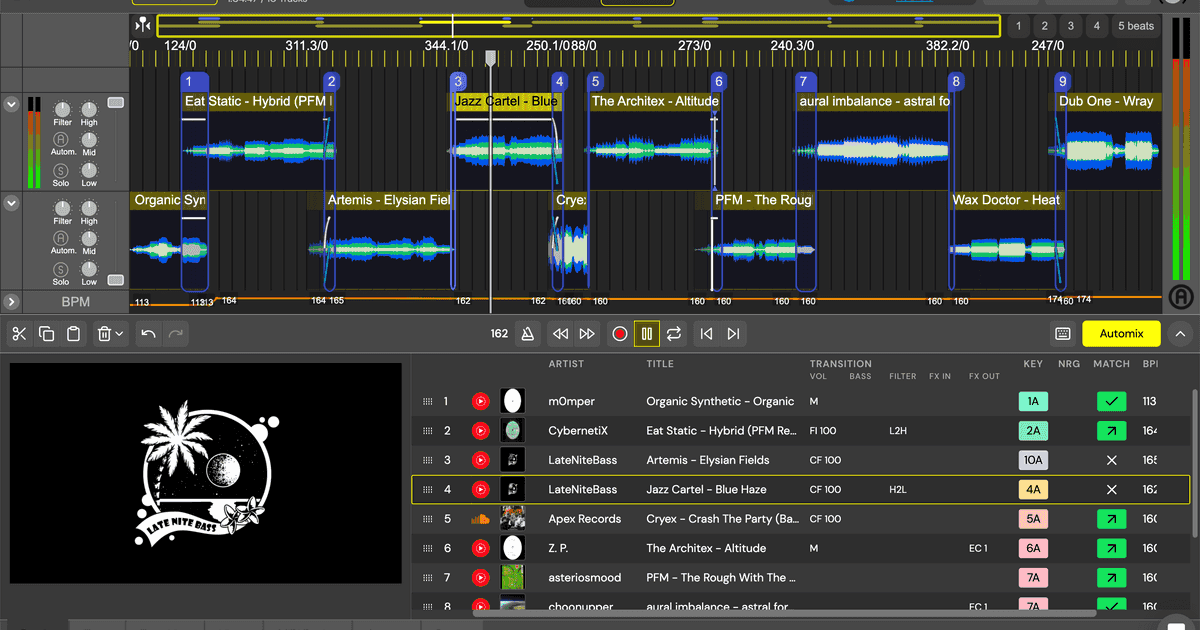This screenshot has height=630, width=1200.
Task: Click the yellow Automix button
Action: click(x=1121, y=334)
